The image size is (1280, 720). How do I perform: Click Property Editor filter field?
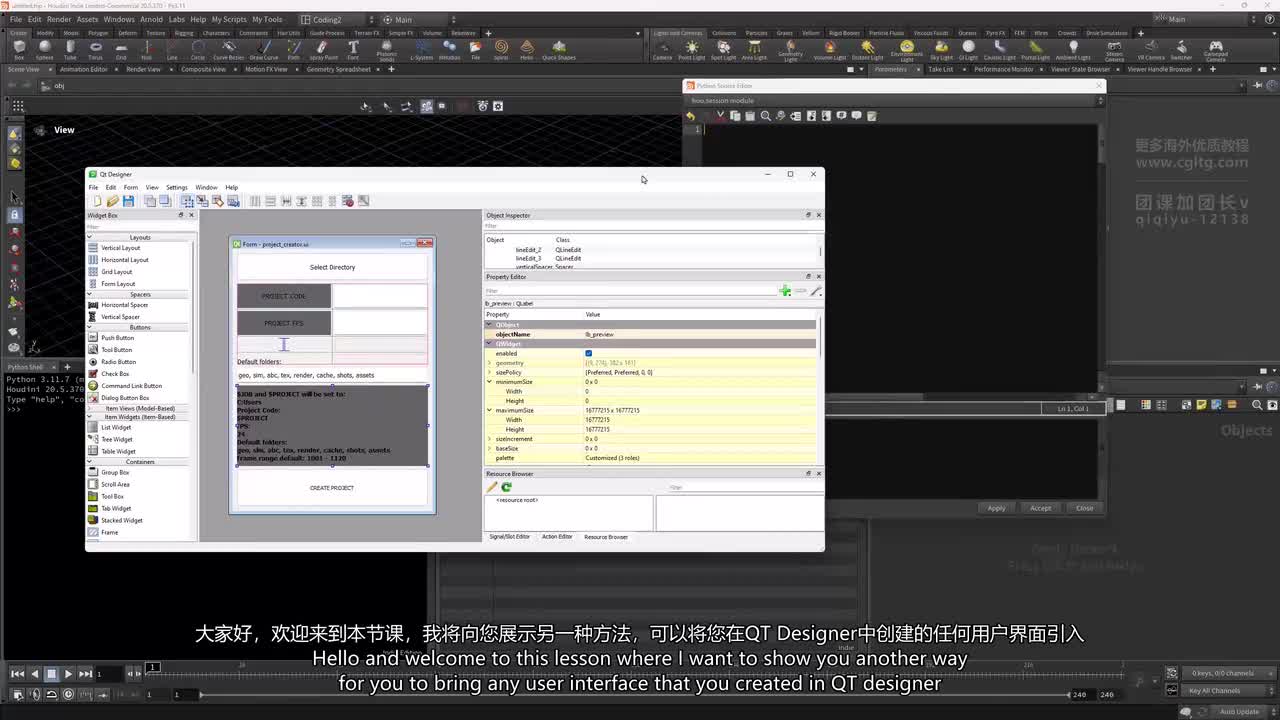point(630,291)
